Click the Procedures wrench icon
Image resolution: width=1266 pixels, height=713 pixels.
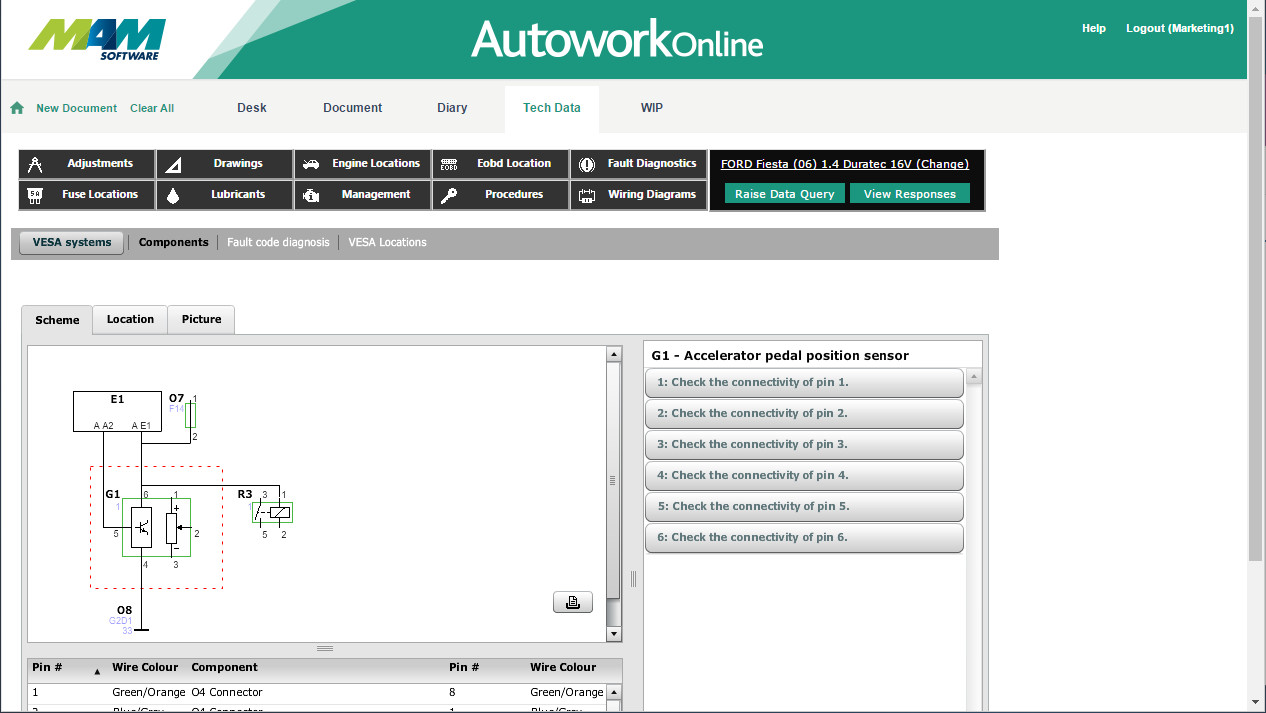(449, 195)
